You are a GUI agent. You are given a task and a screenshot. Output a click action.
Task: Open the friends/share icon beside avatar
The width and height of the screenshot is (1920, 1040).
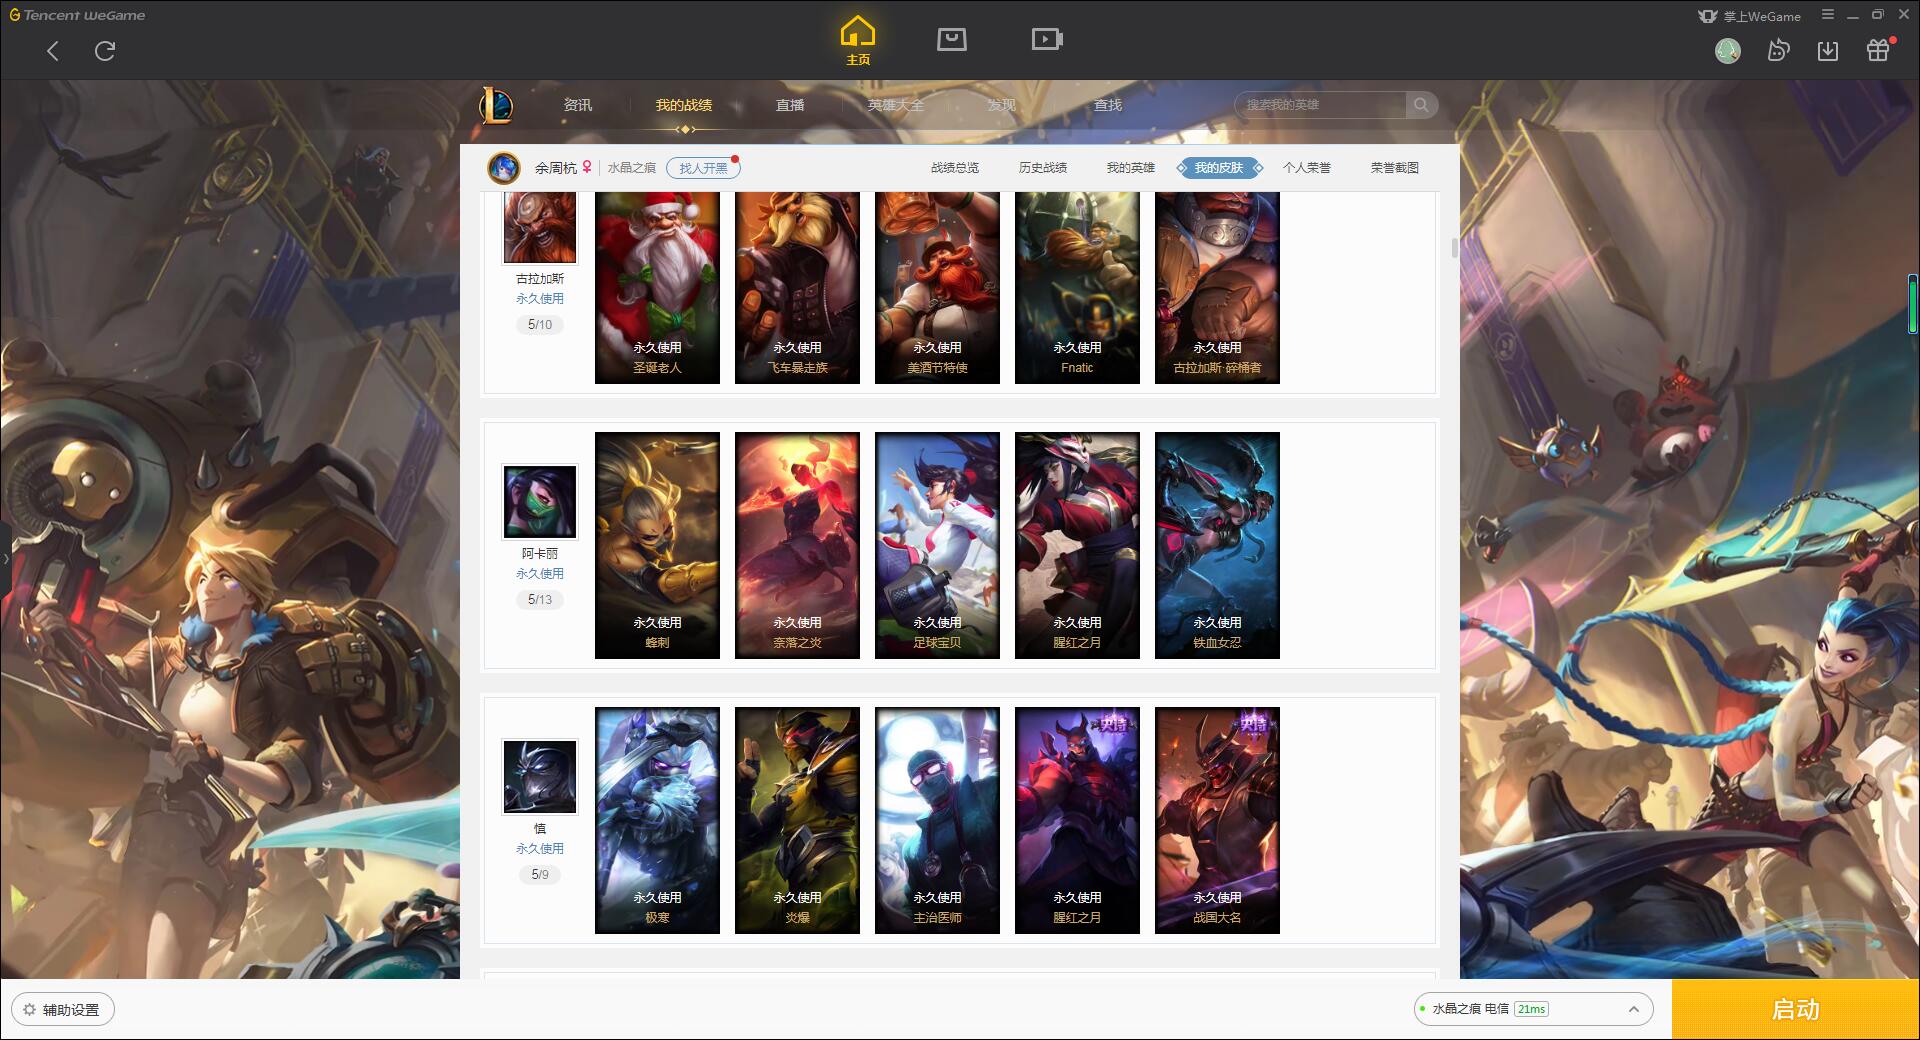click(1778, 51)
